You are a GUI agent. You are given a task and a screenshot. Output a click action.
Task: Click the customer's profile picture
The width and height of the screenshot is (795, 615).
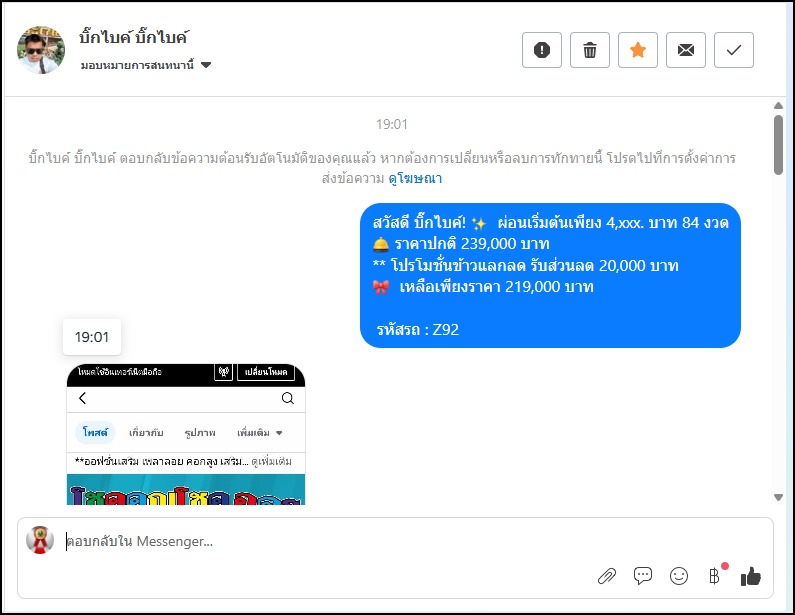(x=41, y=50)
